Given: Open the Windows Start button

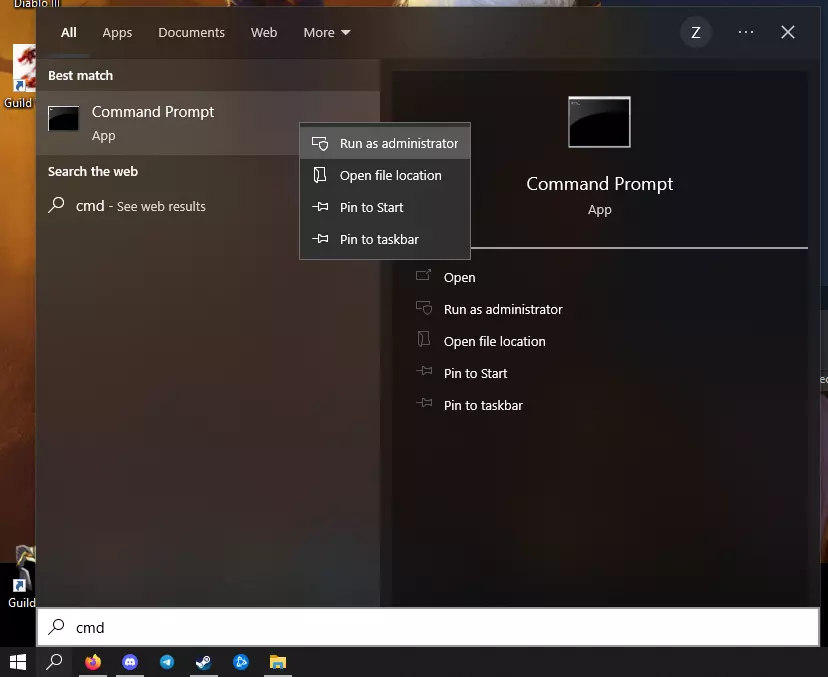Looking at the screenshot, I should pyautogui.click(x=18, y=662).
